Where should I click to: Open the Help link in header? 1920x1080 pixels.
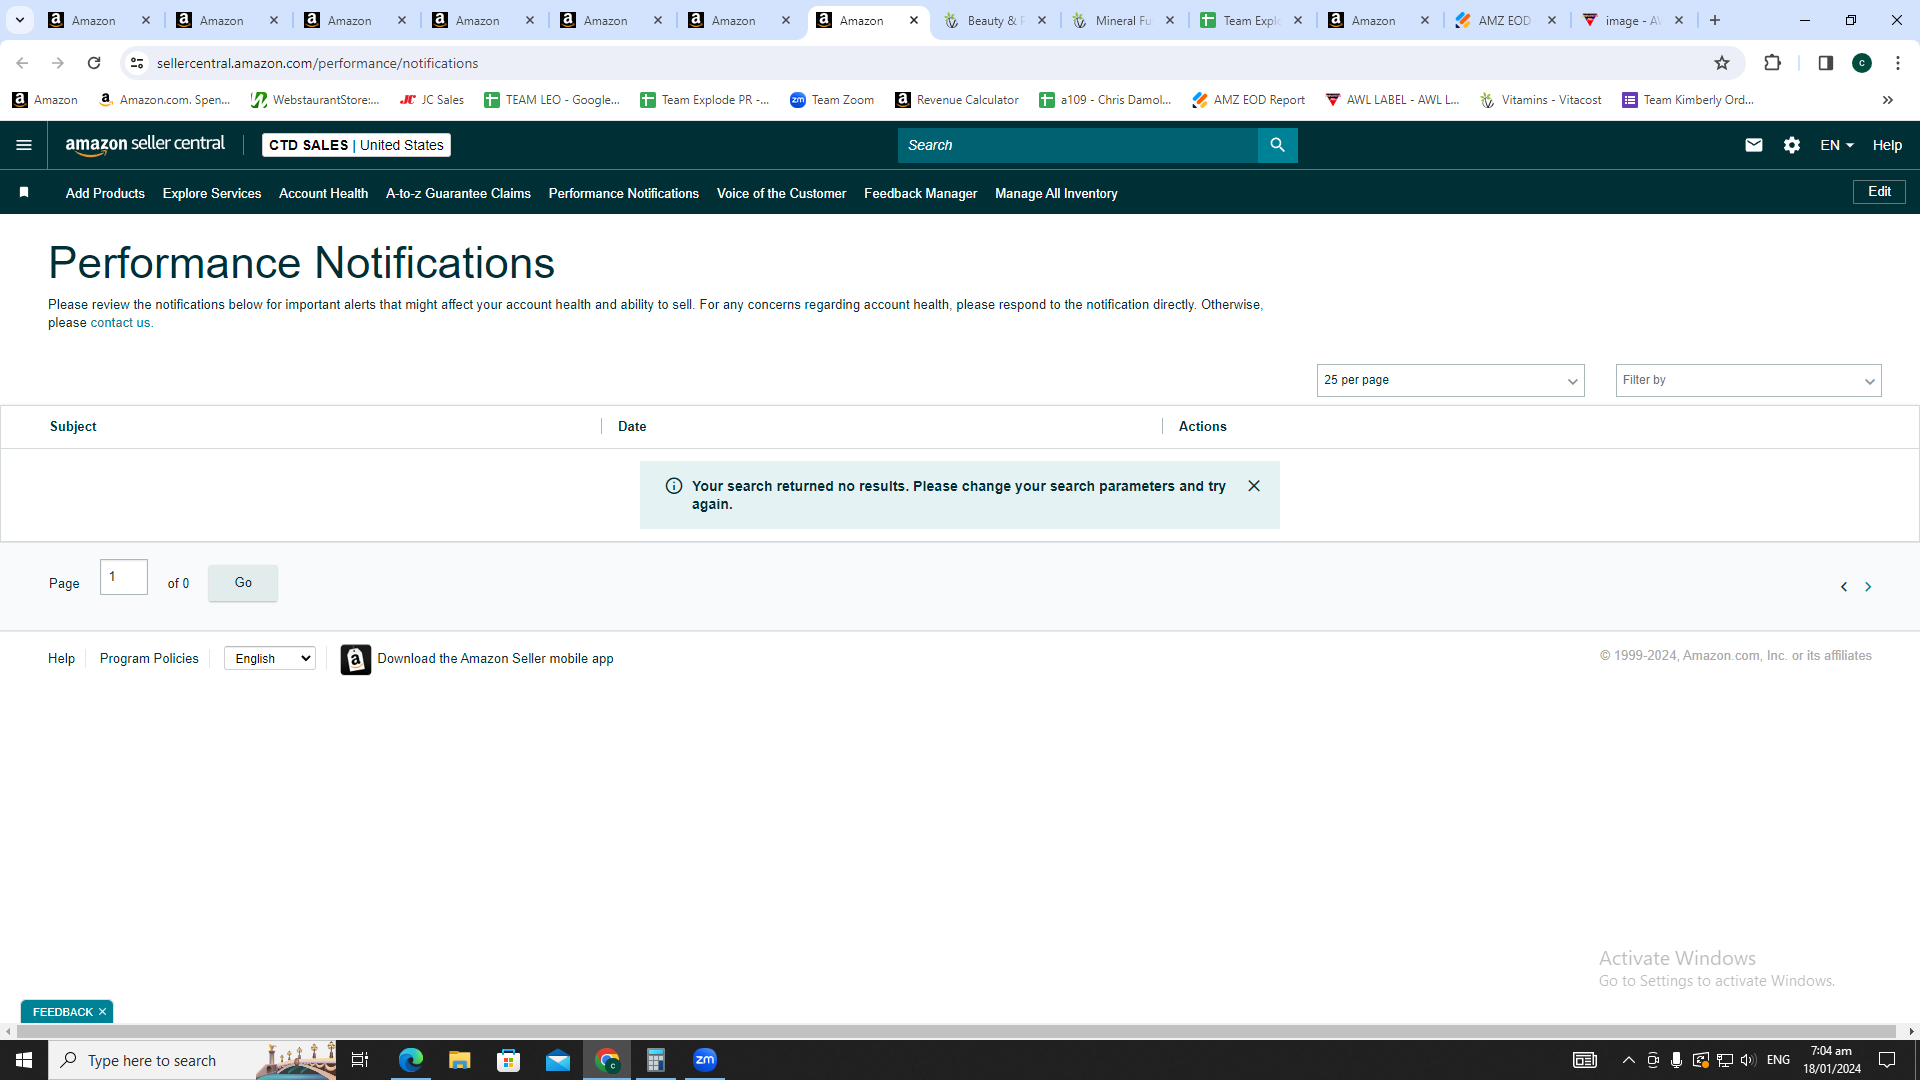tap(1887, 145)
